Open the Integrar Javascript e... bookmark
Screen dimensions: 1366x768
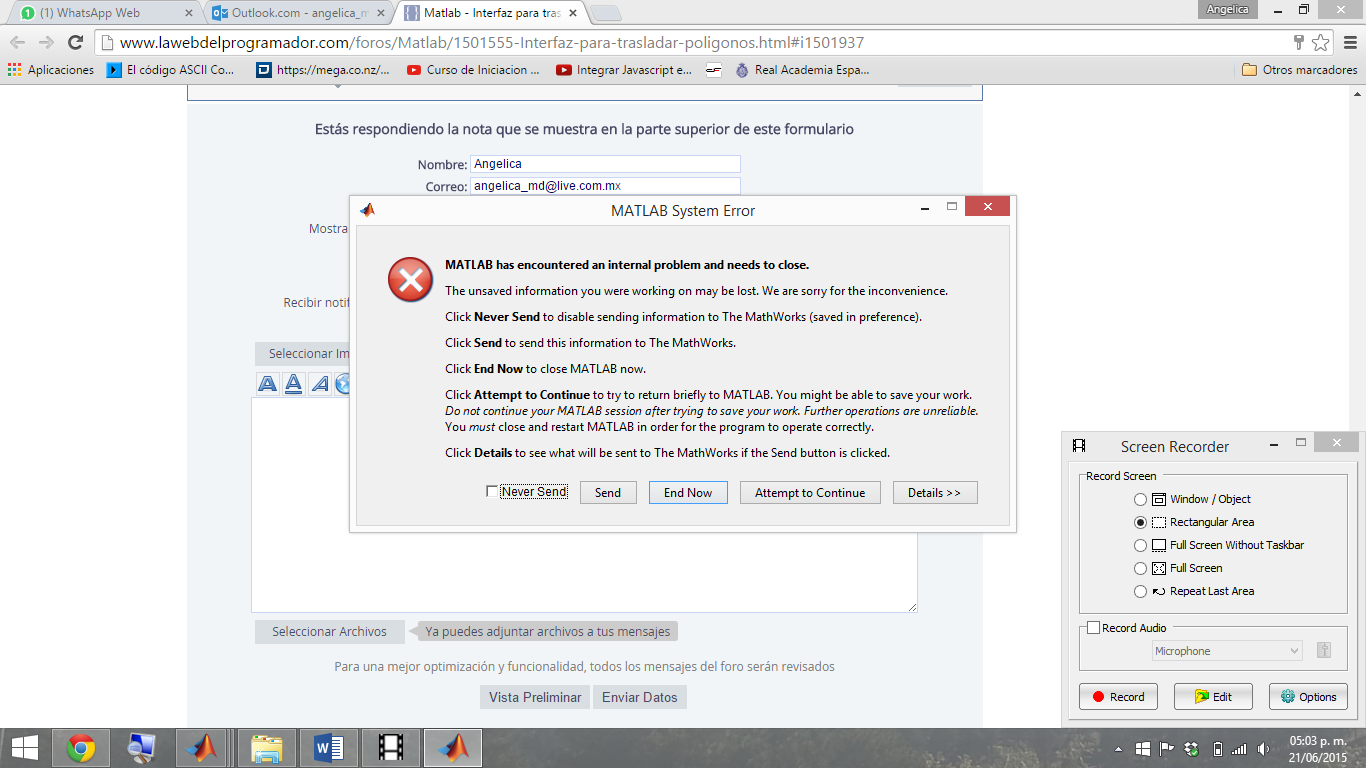click(624, 70)
